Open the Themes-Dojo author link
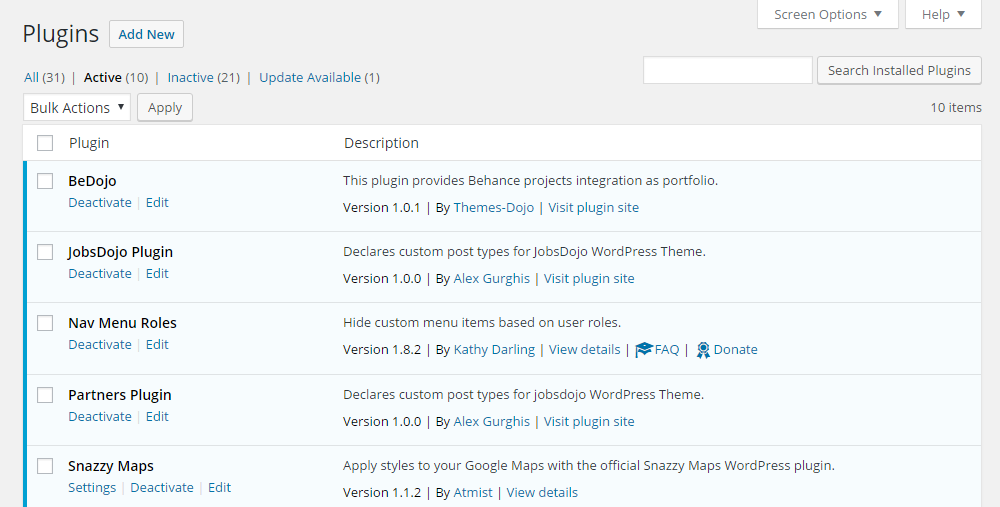 pyautogui.click(x=493, y=208)
